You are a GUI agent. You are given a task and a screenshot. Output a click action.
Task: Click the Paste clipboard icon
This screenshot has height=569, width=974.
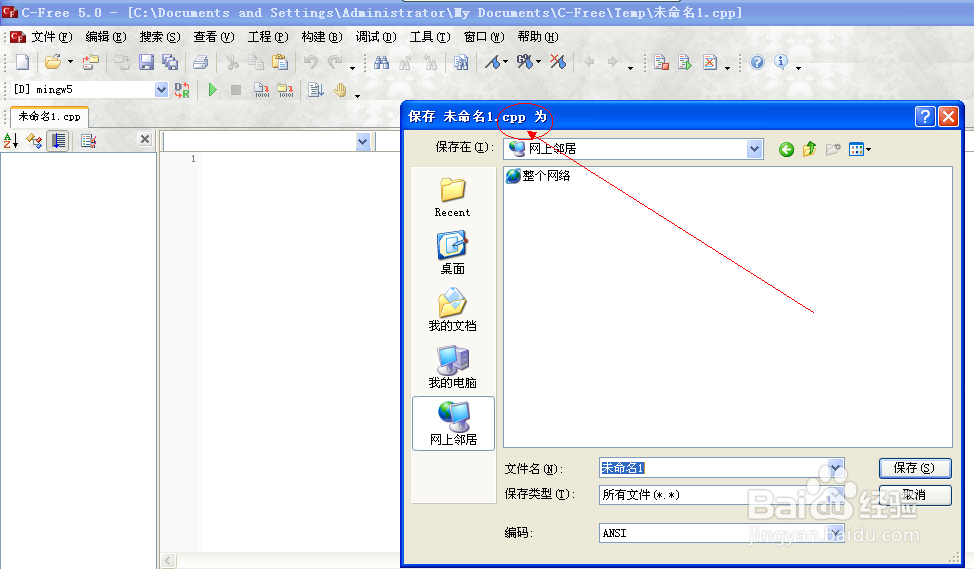point(280,62)
